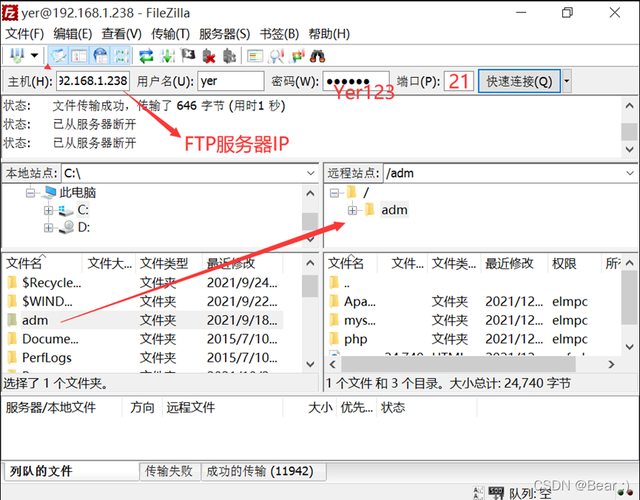Open 文件(F) menu
This screenshot has height=500, width=640.
pos(24,34)
